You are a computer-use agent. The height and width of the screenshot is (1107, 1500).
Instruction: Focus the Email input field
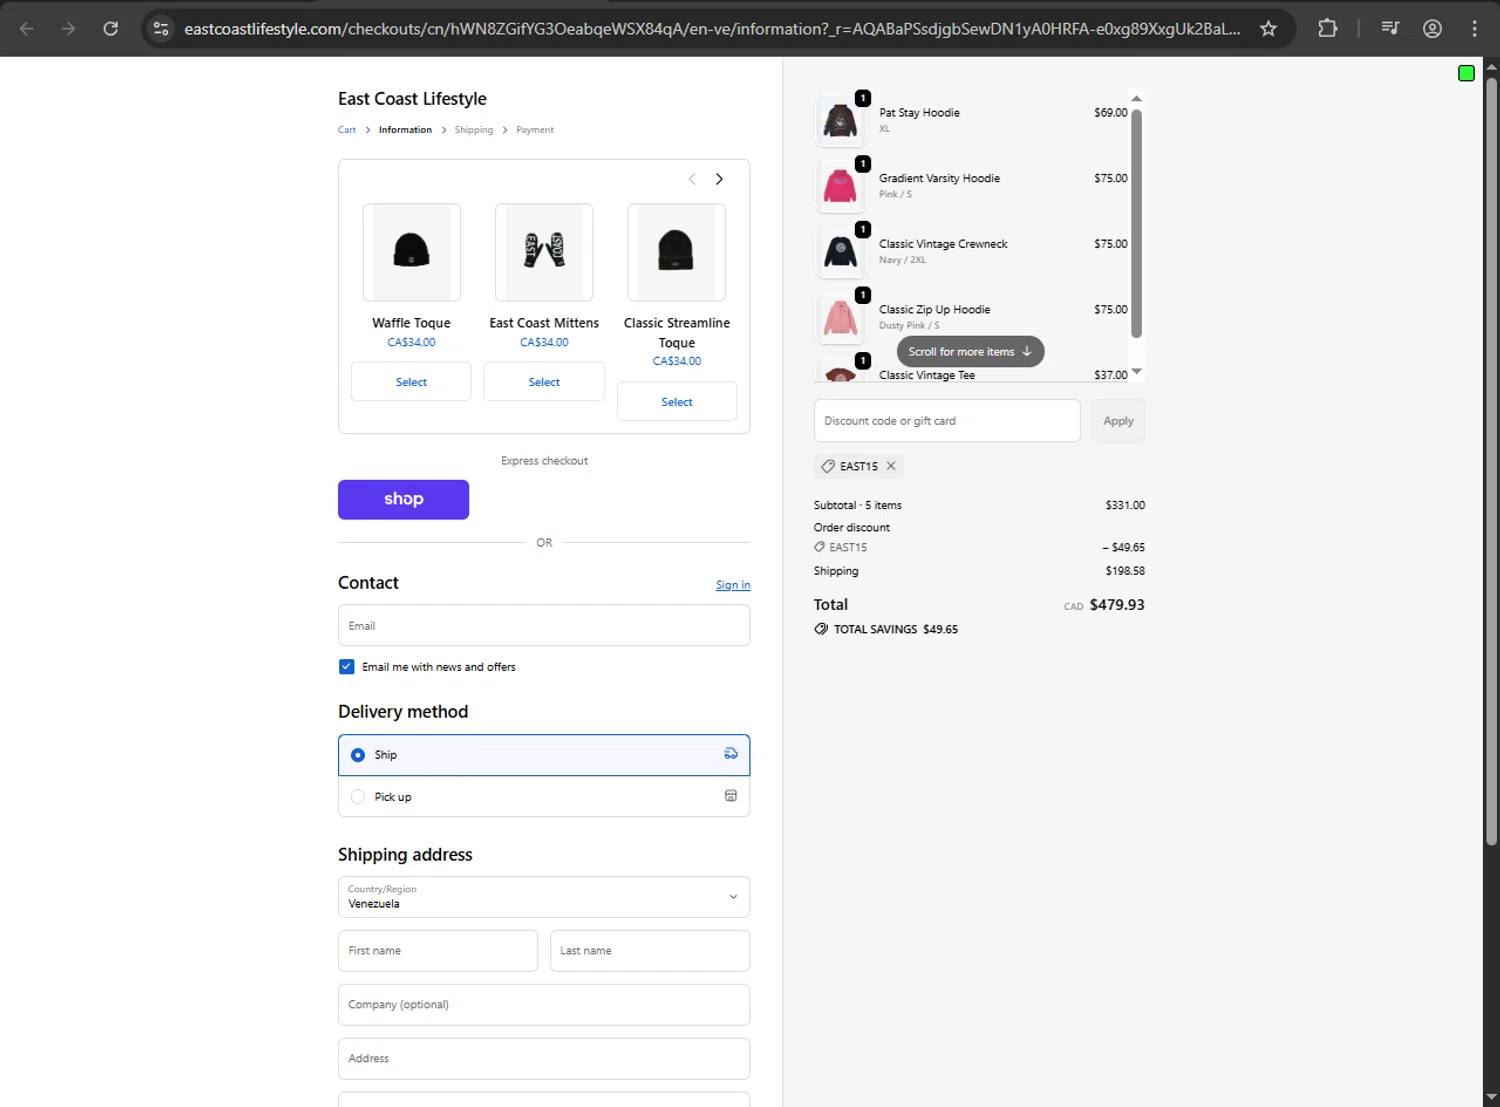pos(544,625)
